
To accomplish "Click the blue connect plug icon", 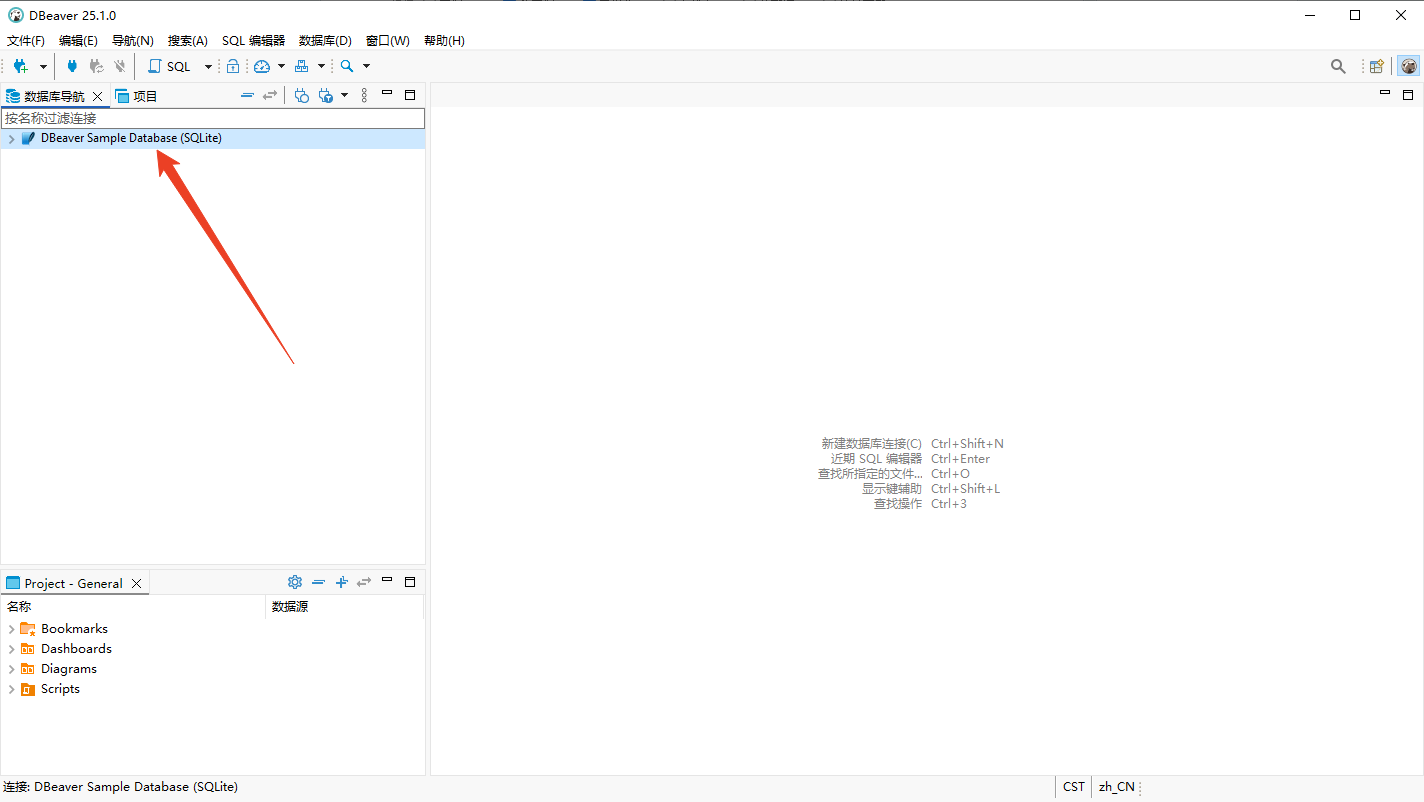I will coord(72,66).
